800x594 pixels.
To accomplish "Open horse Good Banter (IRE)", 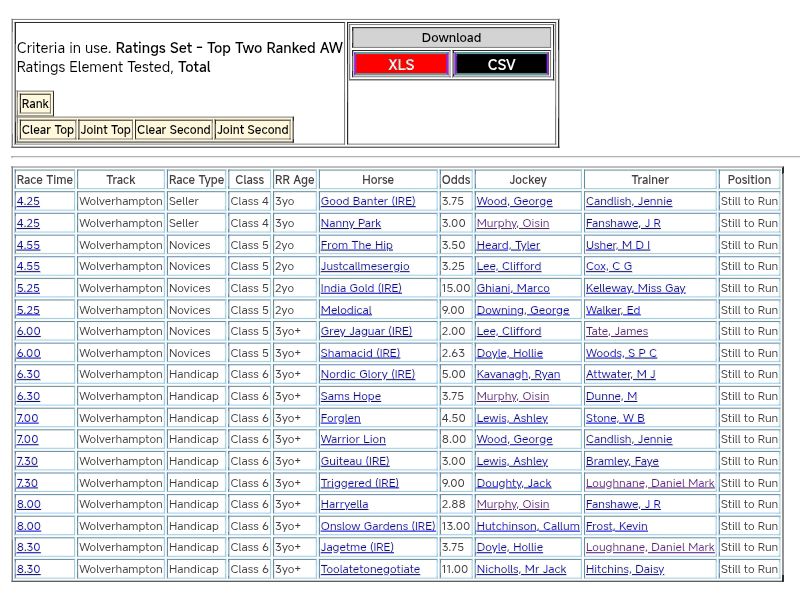I will [367, 202].
